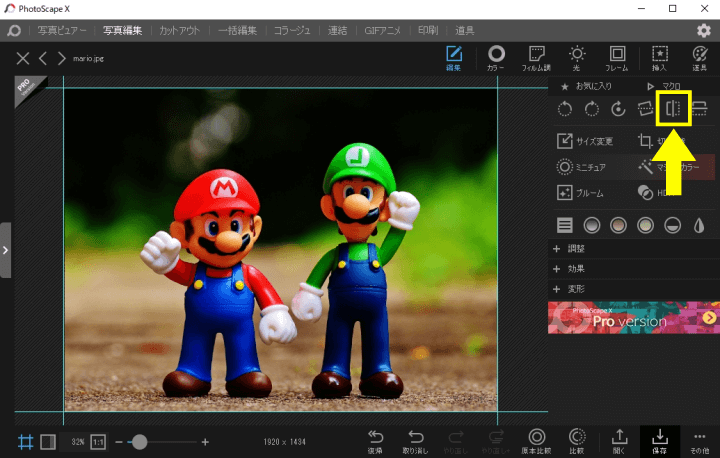The height and width of the screenshot is (458, 720).
Task: Click the zoom slider handle
Action: [x=139, y=442]
